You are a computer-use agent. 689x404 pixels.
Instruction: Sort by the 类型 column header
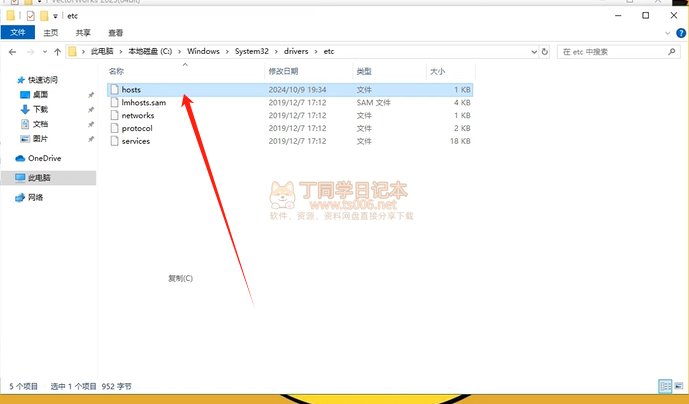(364, 71)
